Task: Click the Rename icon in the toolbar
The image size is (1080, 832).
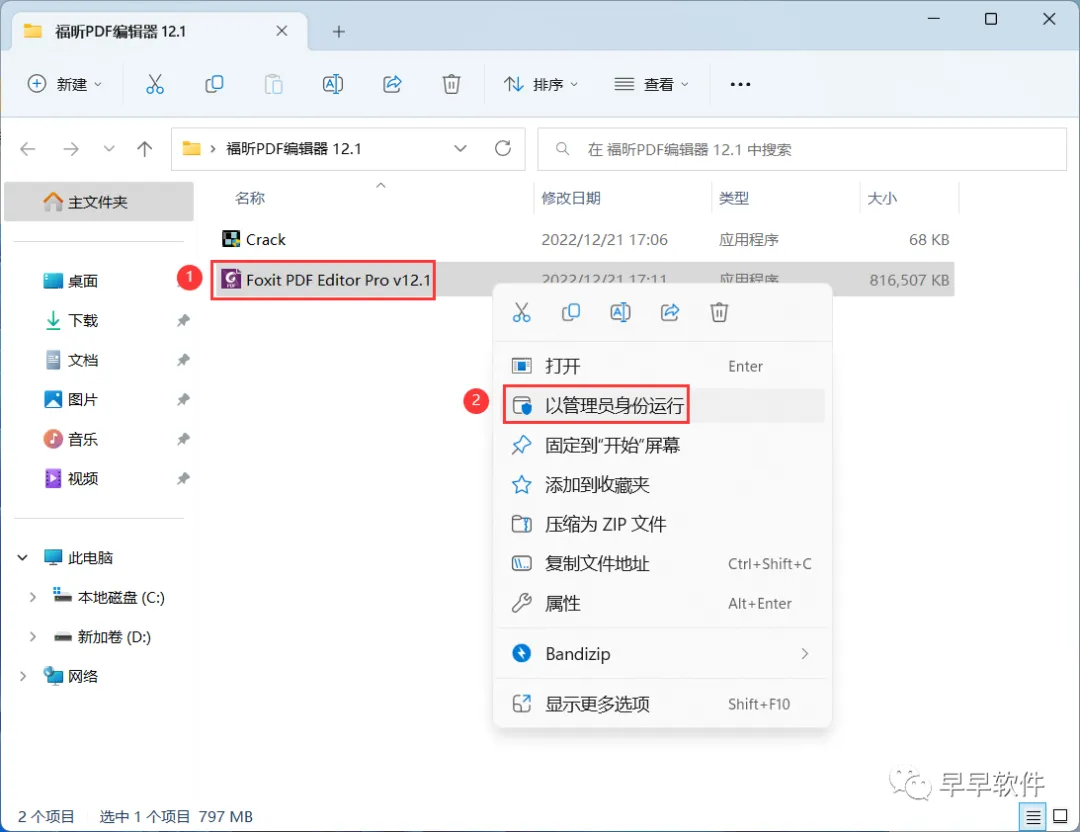Action: point(333,84)
